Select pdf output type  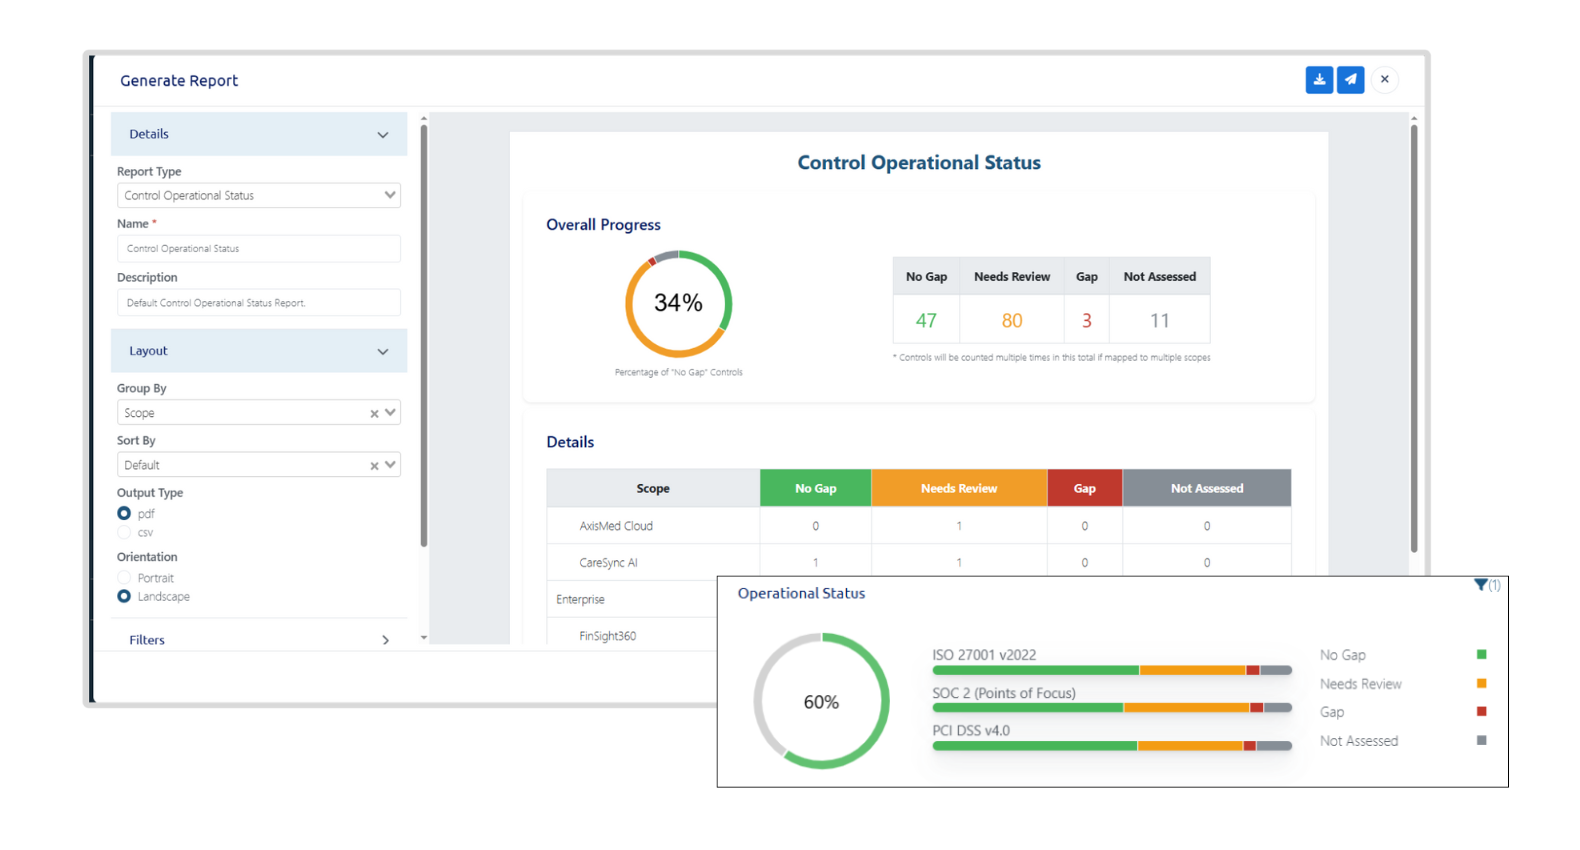coord(124,513)
